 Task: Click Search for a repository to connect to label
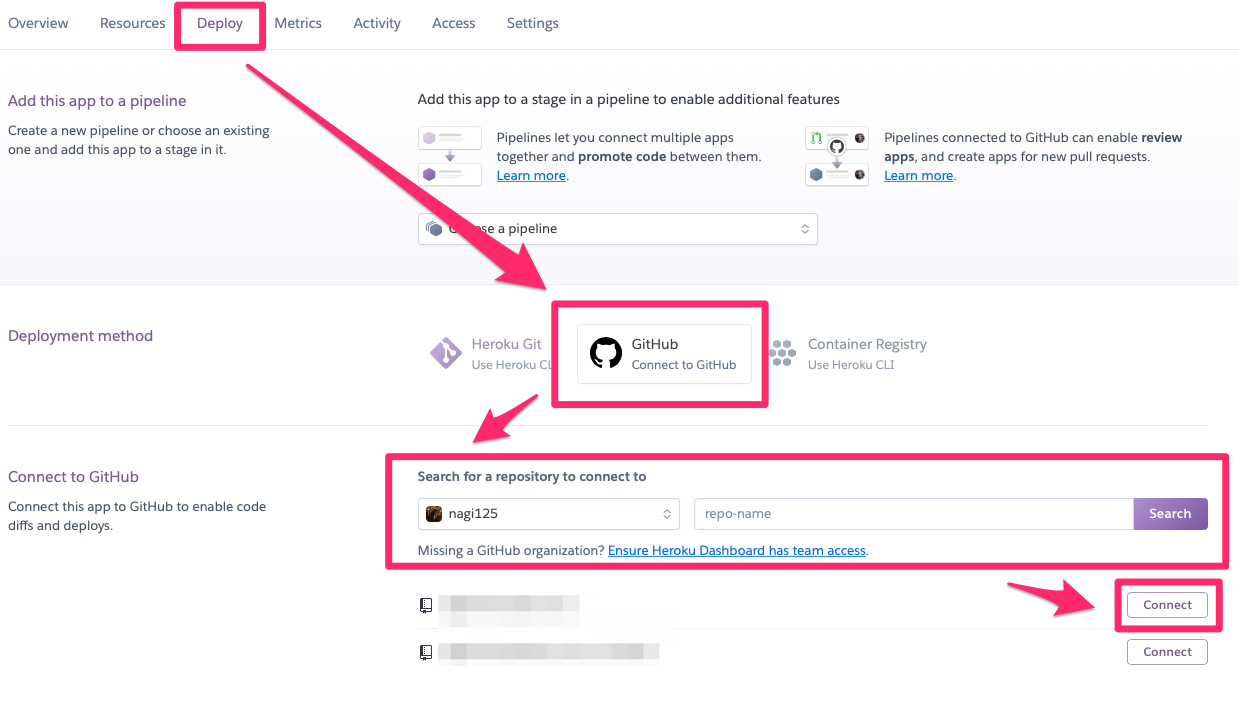pos(532,477)
